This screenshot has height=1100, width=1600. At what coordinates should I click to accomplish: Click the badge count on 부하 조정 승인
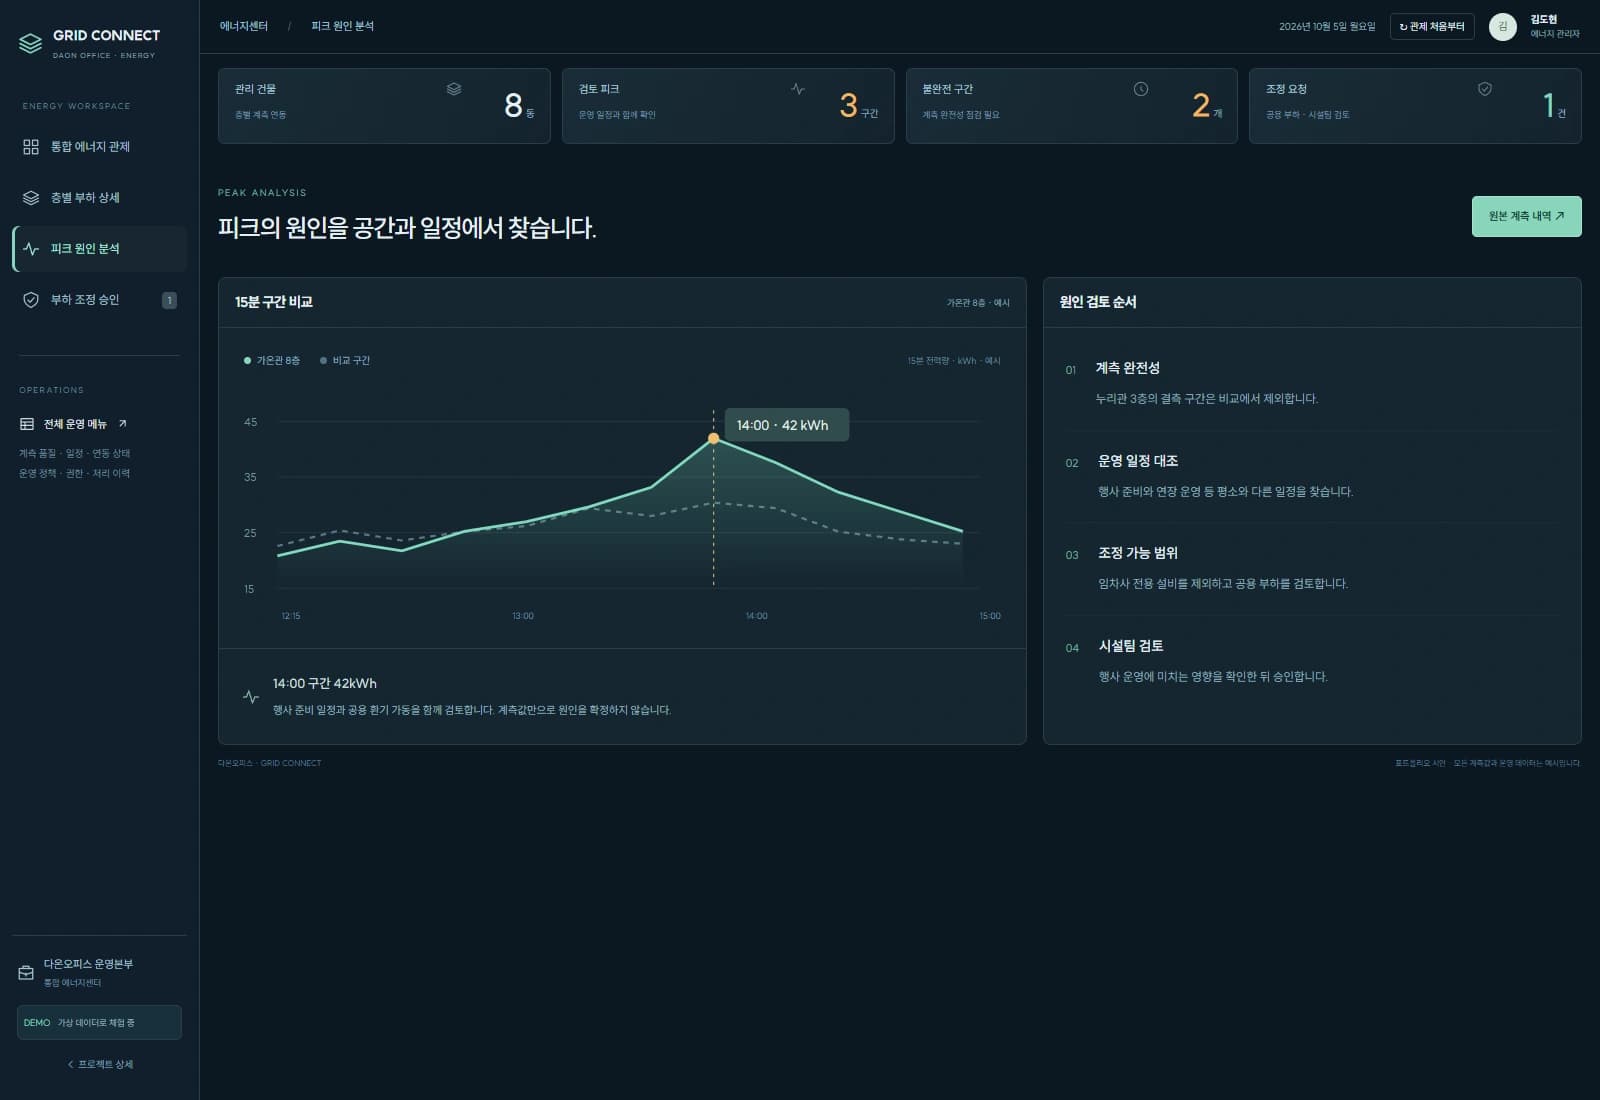pyautogui.click(x=169, y=300)
